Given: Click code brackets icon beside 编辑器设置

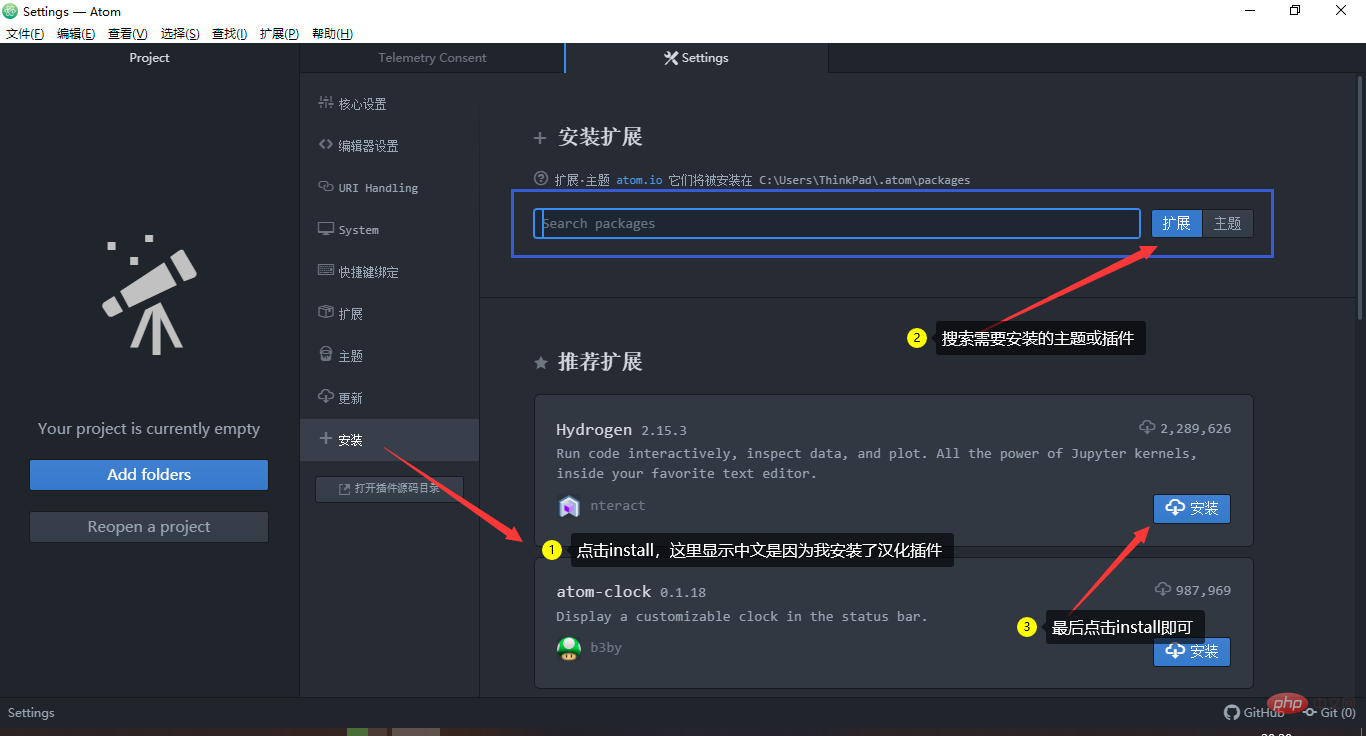Looking at the screenshot, I should (x=325, y=144).
